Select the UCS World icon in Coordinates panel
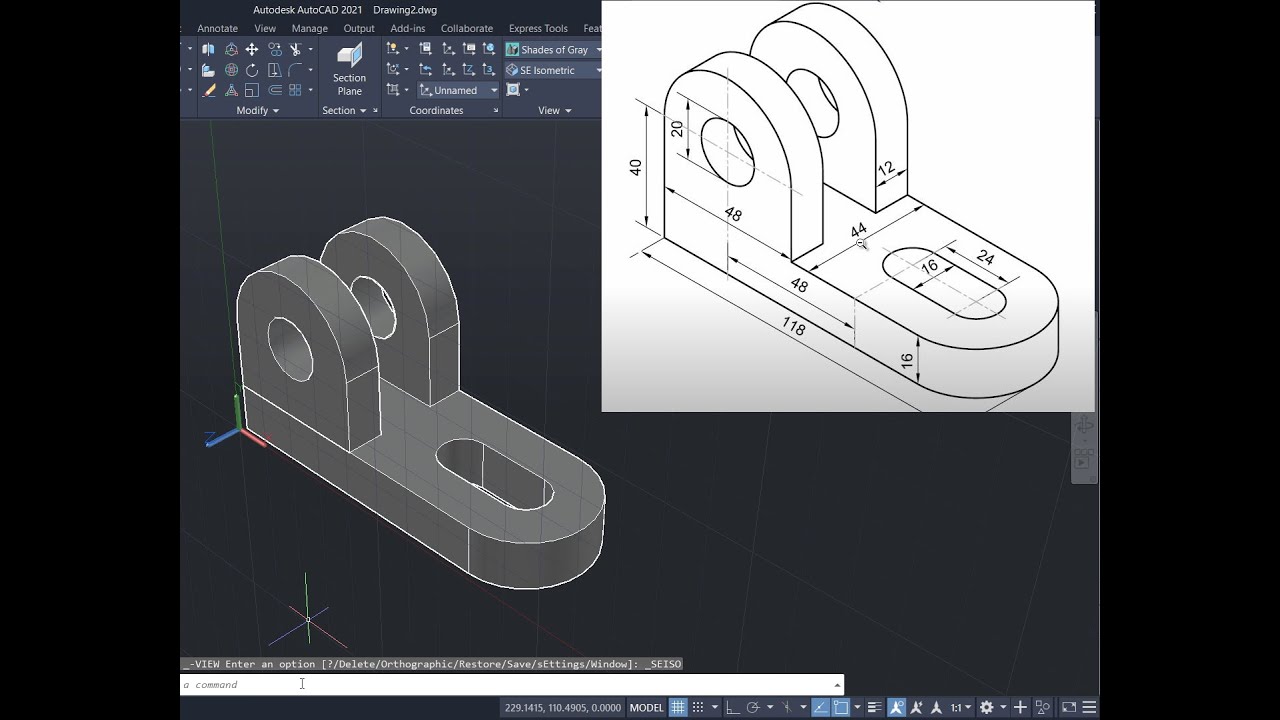The height and width of the screenshot is (720, 1280). pos(488,48)
